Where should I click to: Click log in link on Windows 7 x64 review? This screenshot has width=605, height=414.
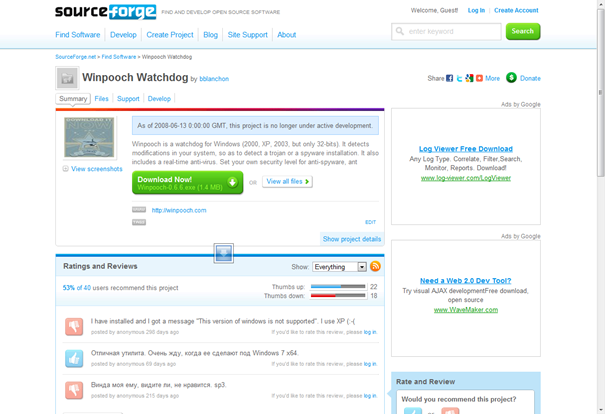370,364
